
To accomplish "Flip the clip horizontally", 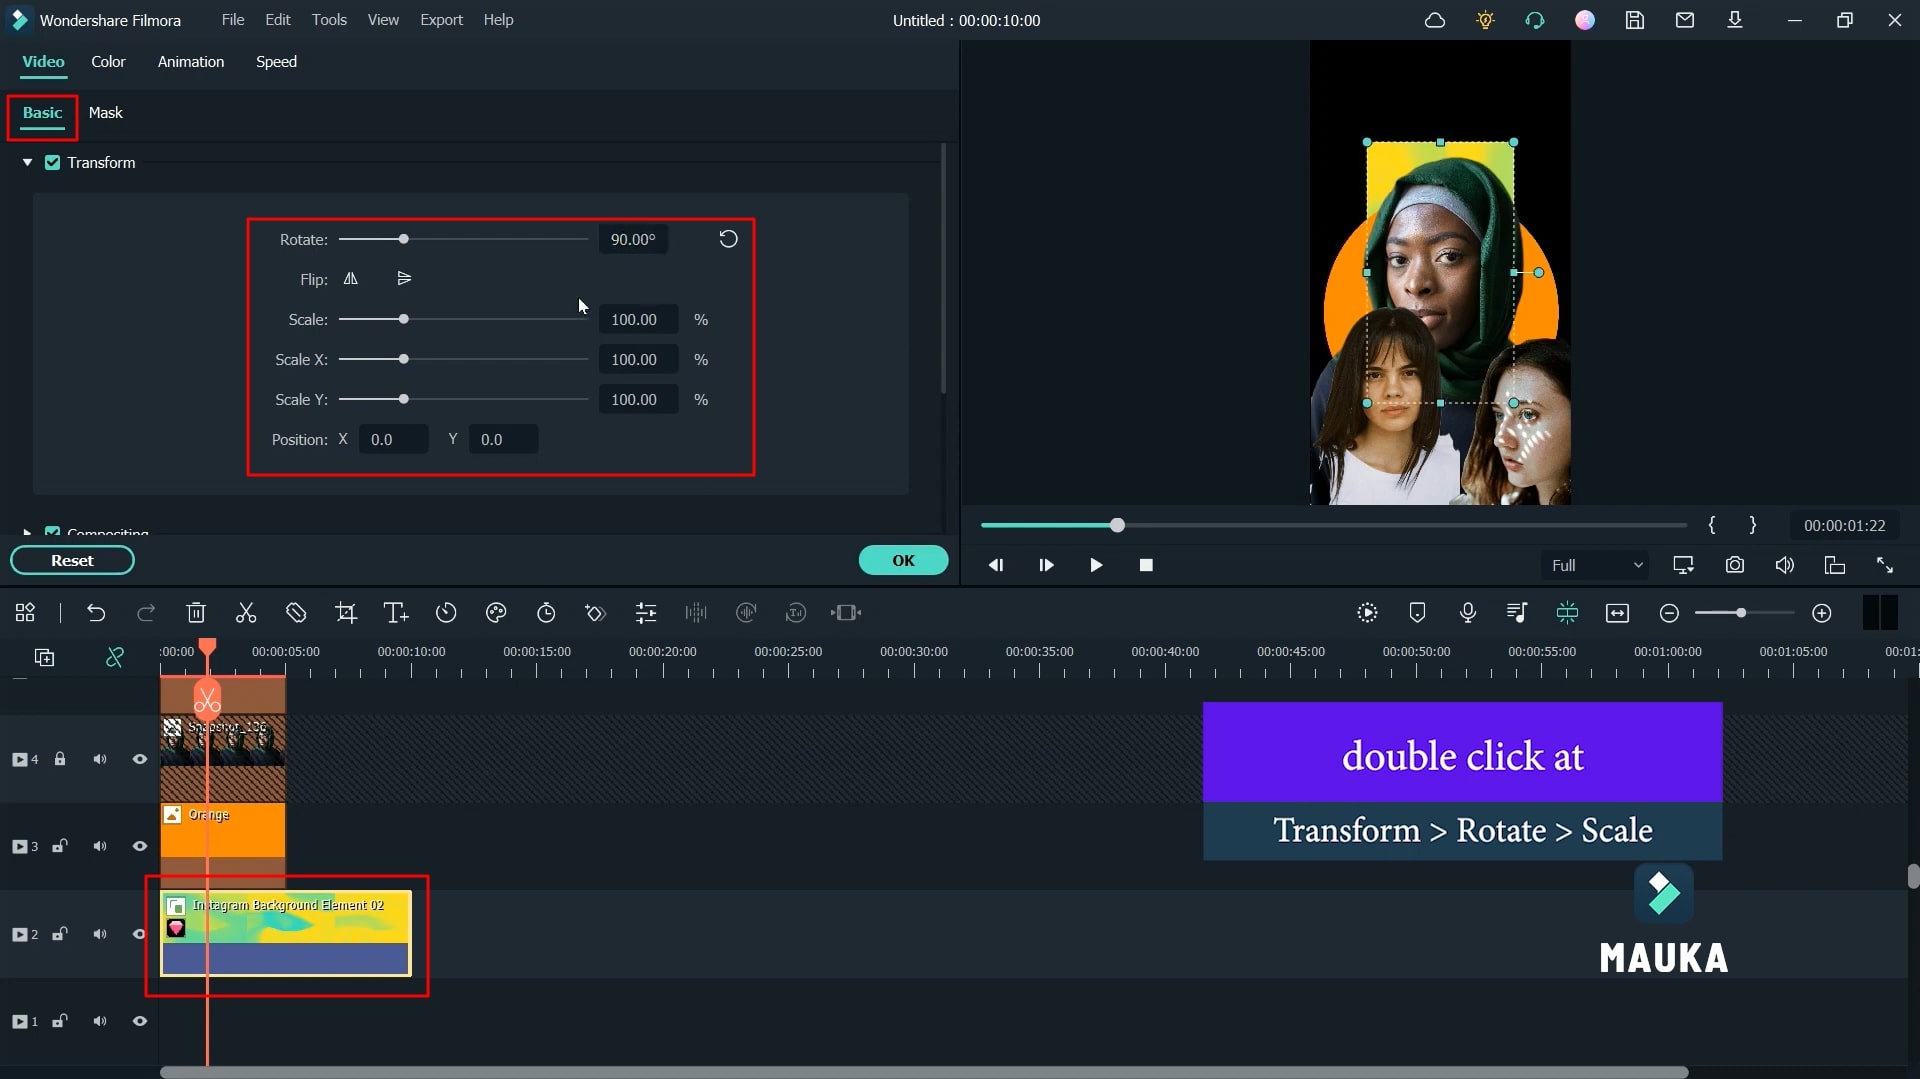I will point(351,279).
